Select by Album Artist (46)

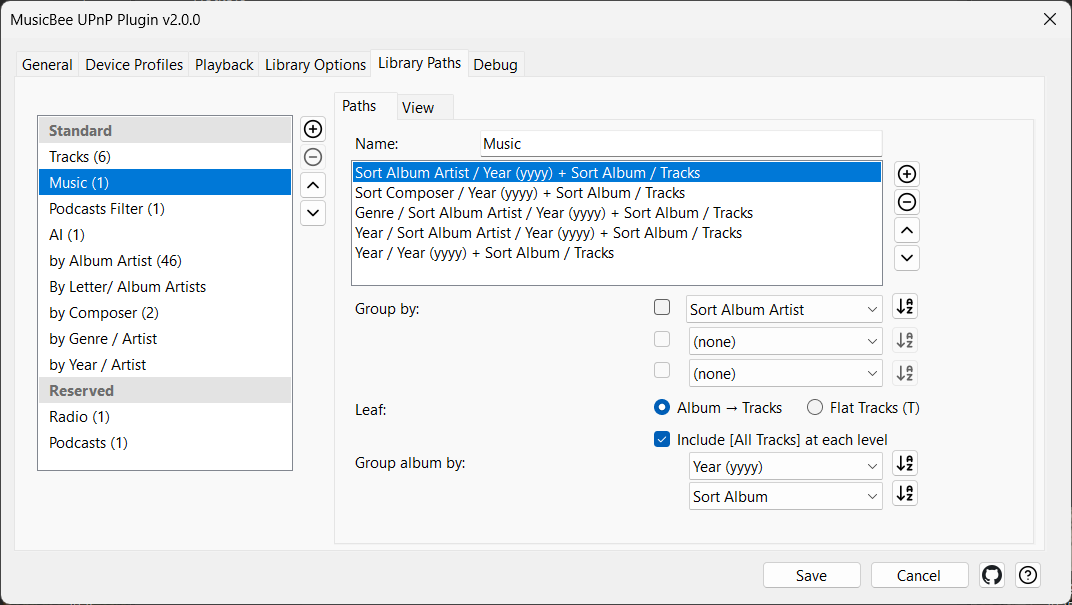pyautogui.click(x=165, y=260)
